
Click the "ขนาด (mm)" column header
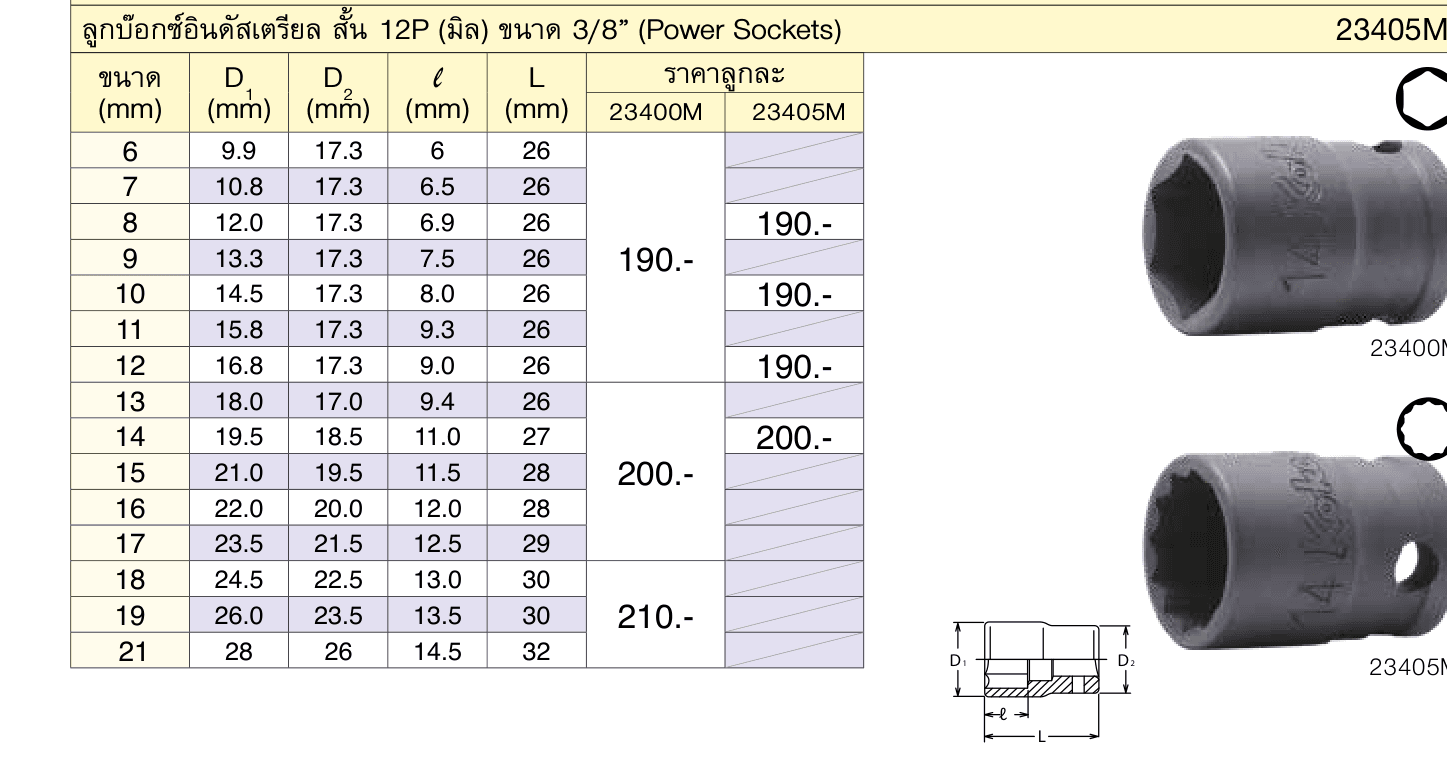130,93
